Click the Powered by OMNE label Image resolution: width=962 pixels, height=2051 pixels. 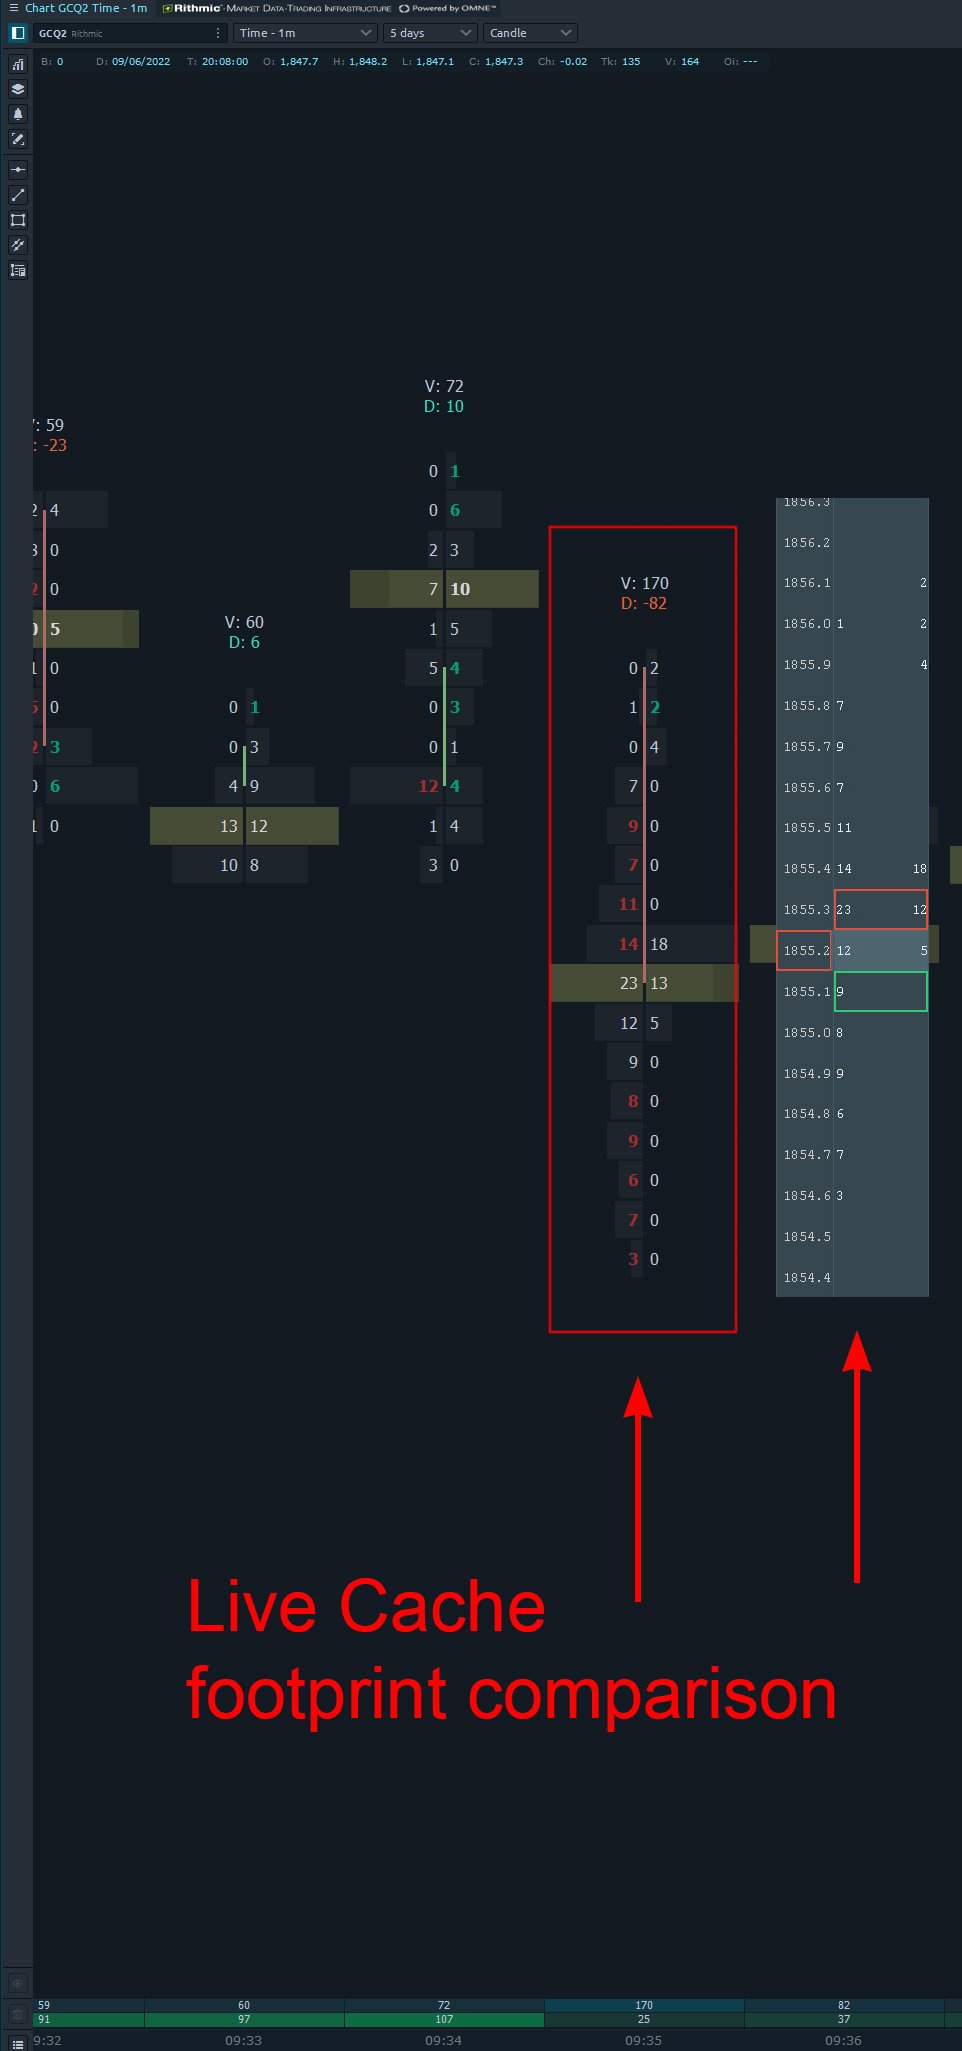pyautogui.click(x=448, y=8)
